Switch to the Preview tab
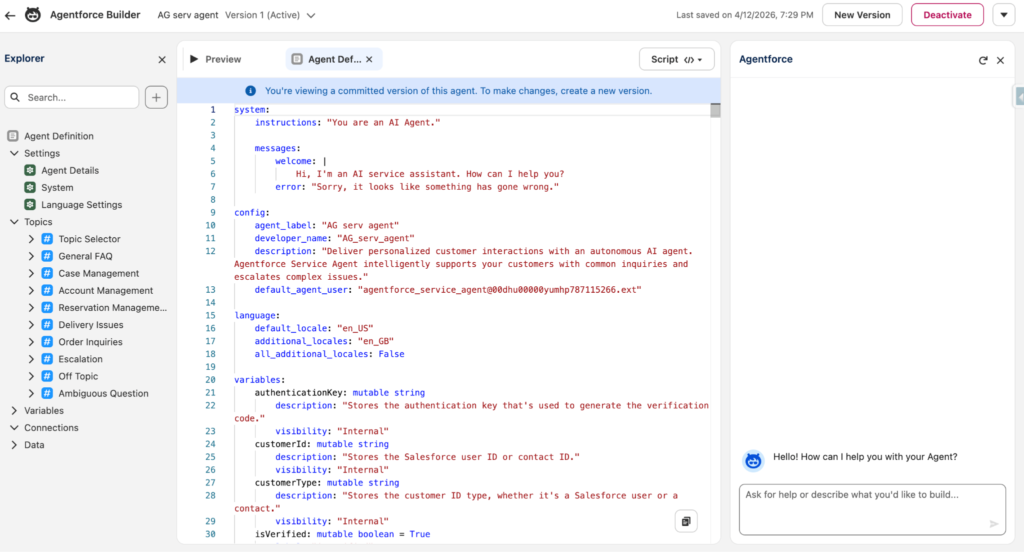The height and width of the screenshot is (552, 1024). click(216, 60)
